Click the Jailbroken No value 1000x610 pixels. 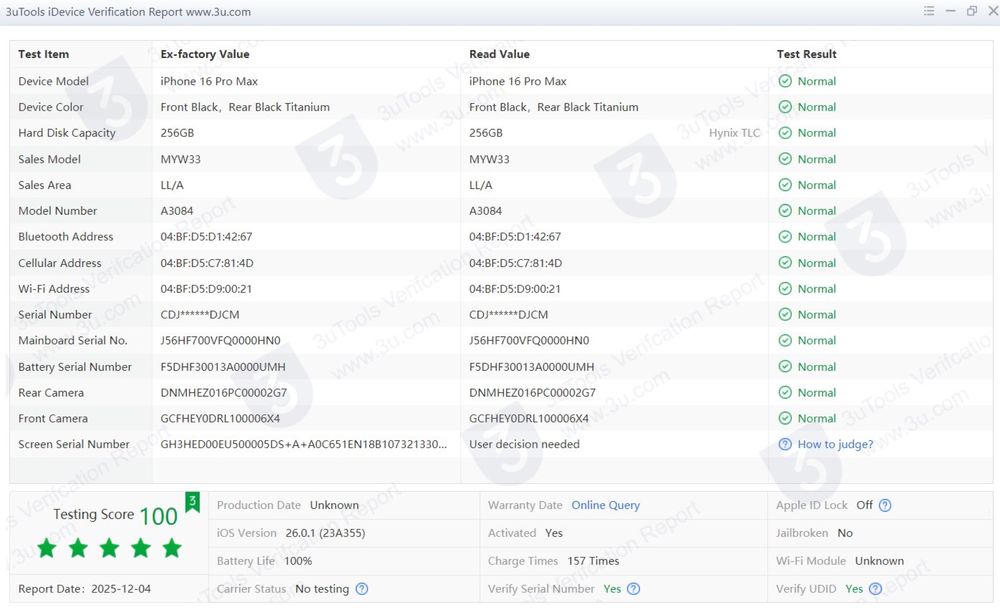[x=845, y=533]
